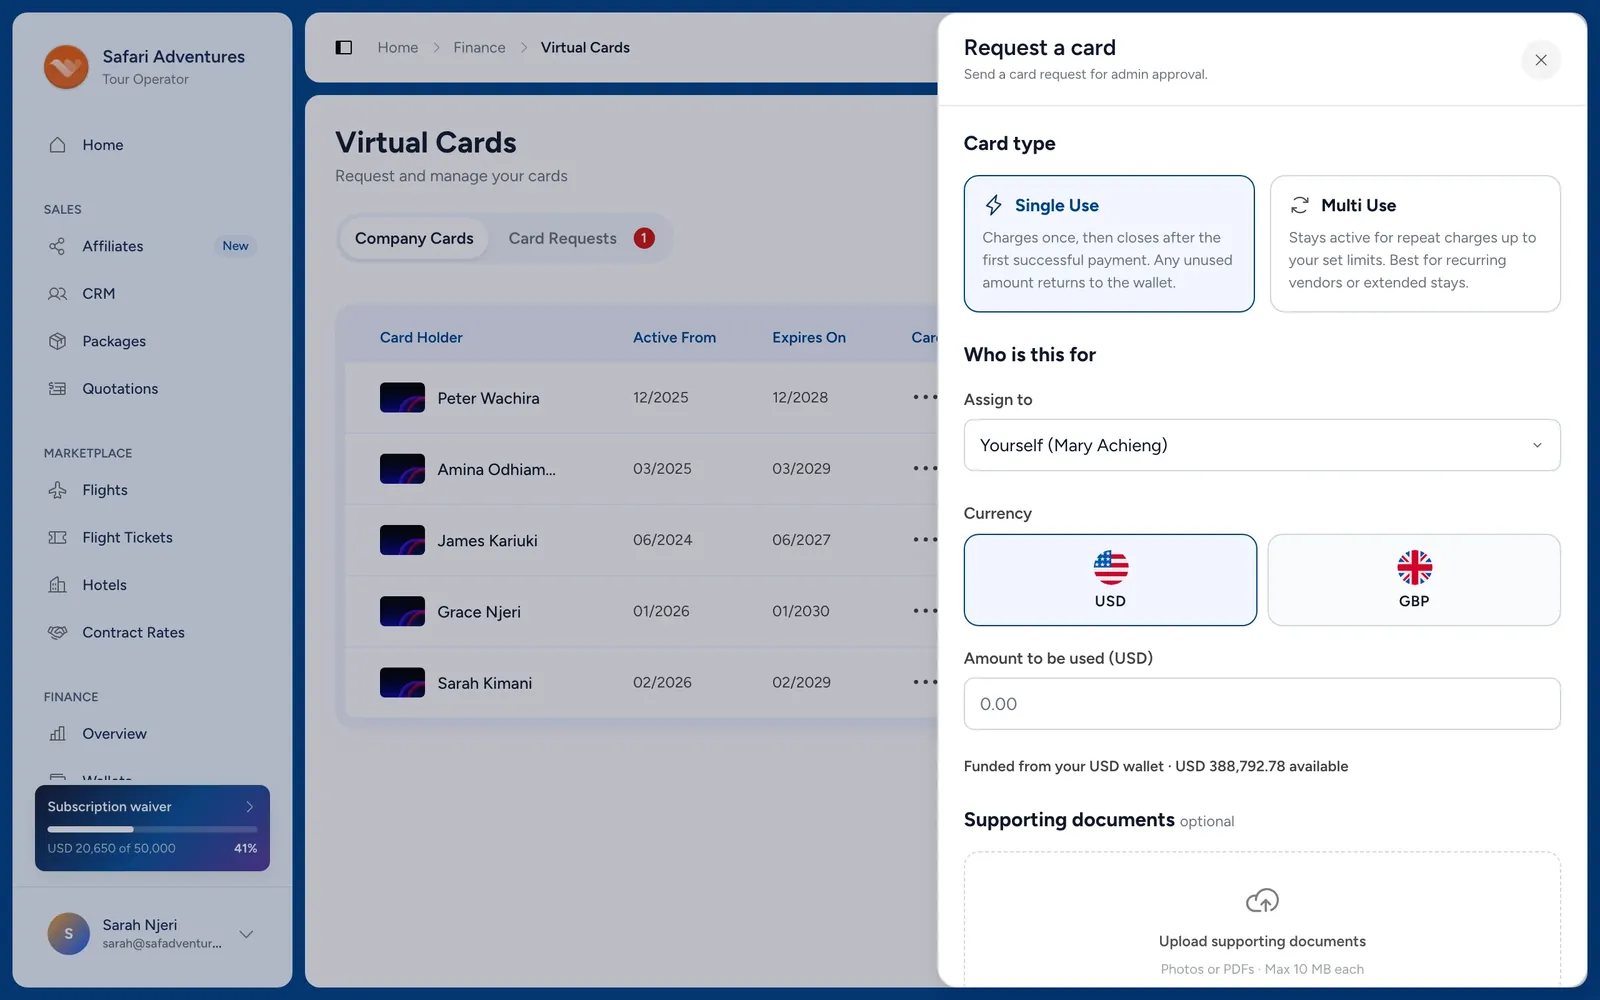Click Peter Wachira's card thumbnail
The image size is (1600, 1000).
click(x=402, y=398)
